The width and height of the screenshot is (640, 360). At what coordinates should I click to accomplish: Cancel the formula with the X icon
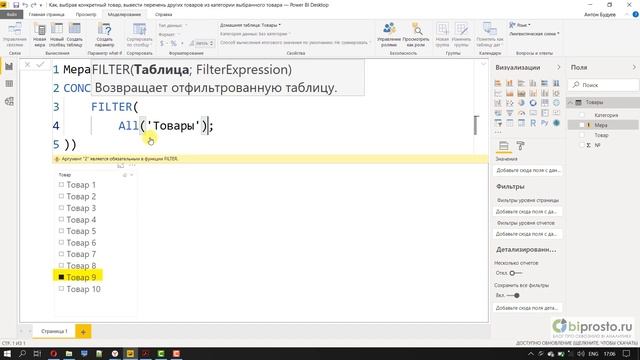[x=27, y=64]
